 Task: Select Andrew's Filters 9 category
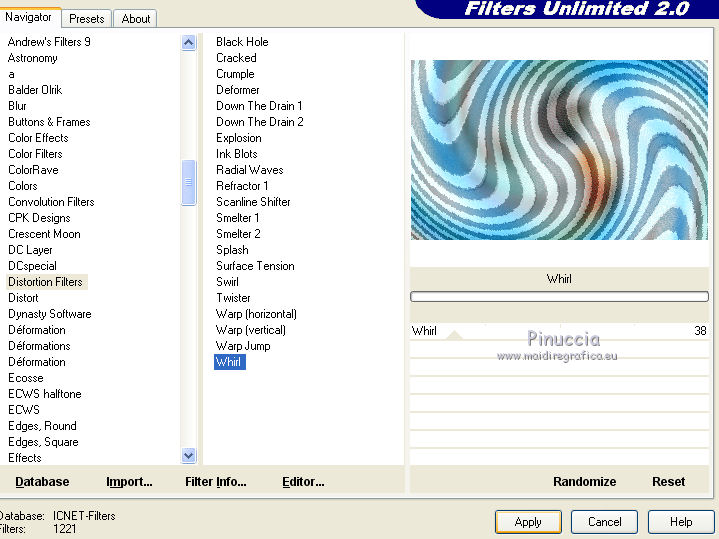click(49, 42)
